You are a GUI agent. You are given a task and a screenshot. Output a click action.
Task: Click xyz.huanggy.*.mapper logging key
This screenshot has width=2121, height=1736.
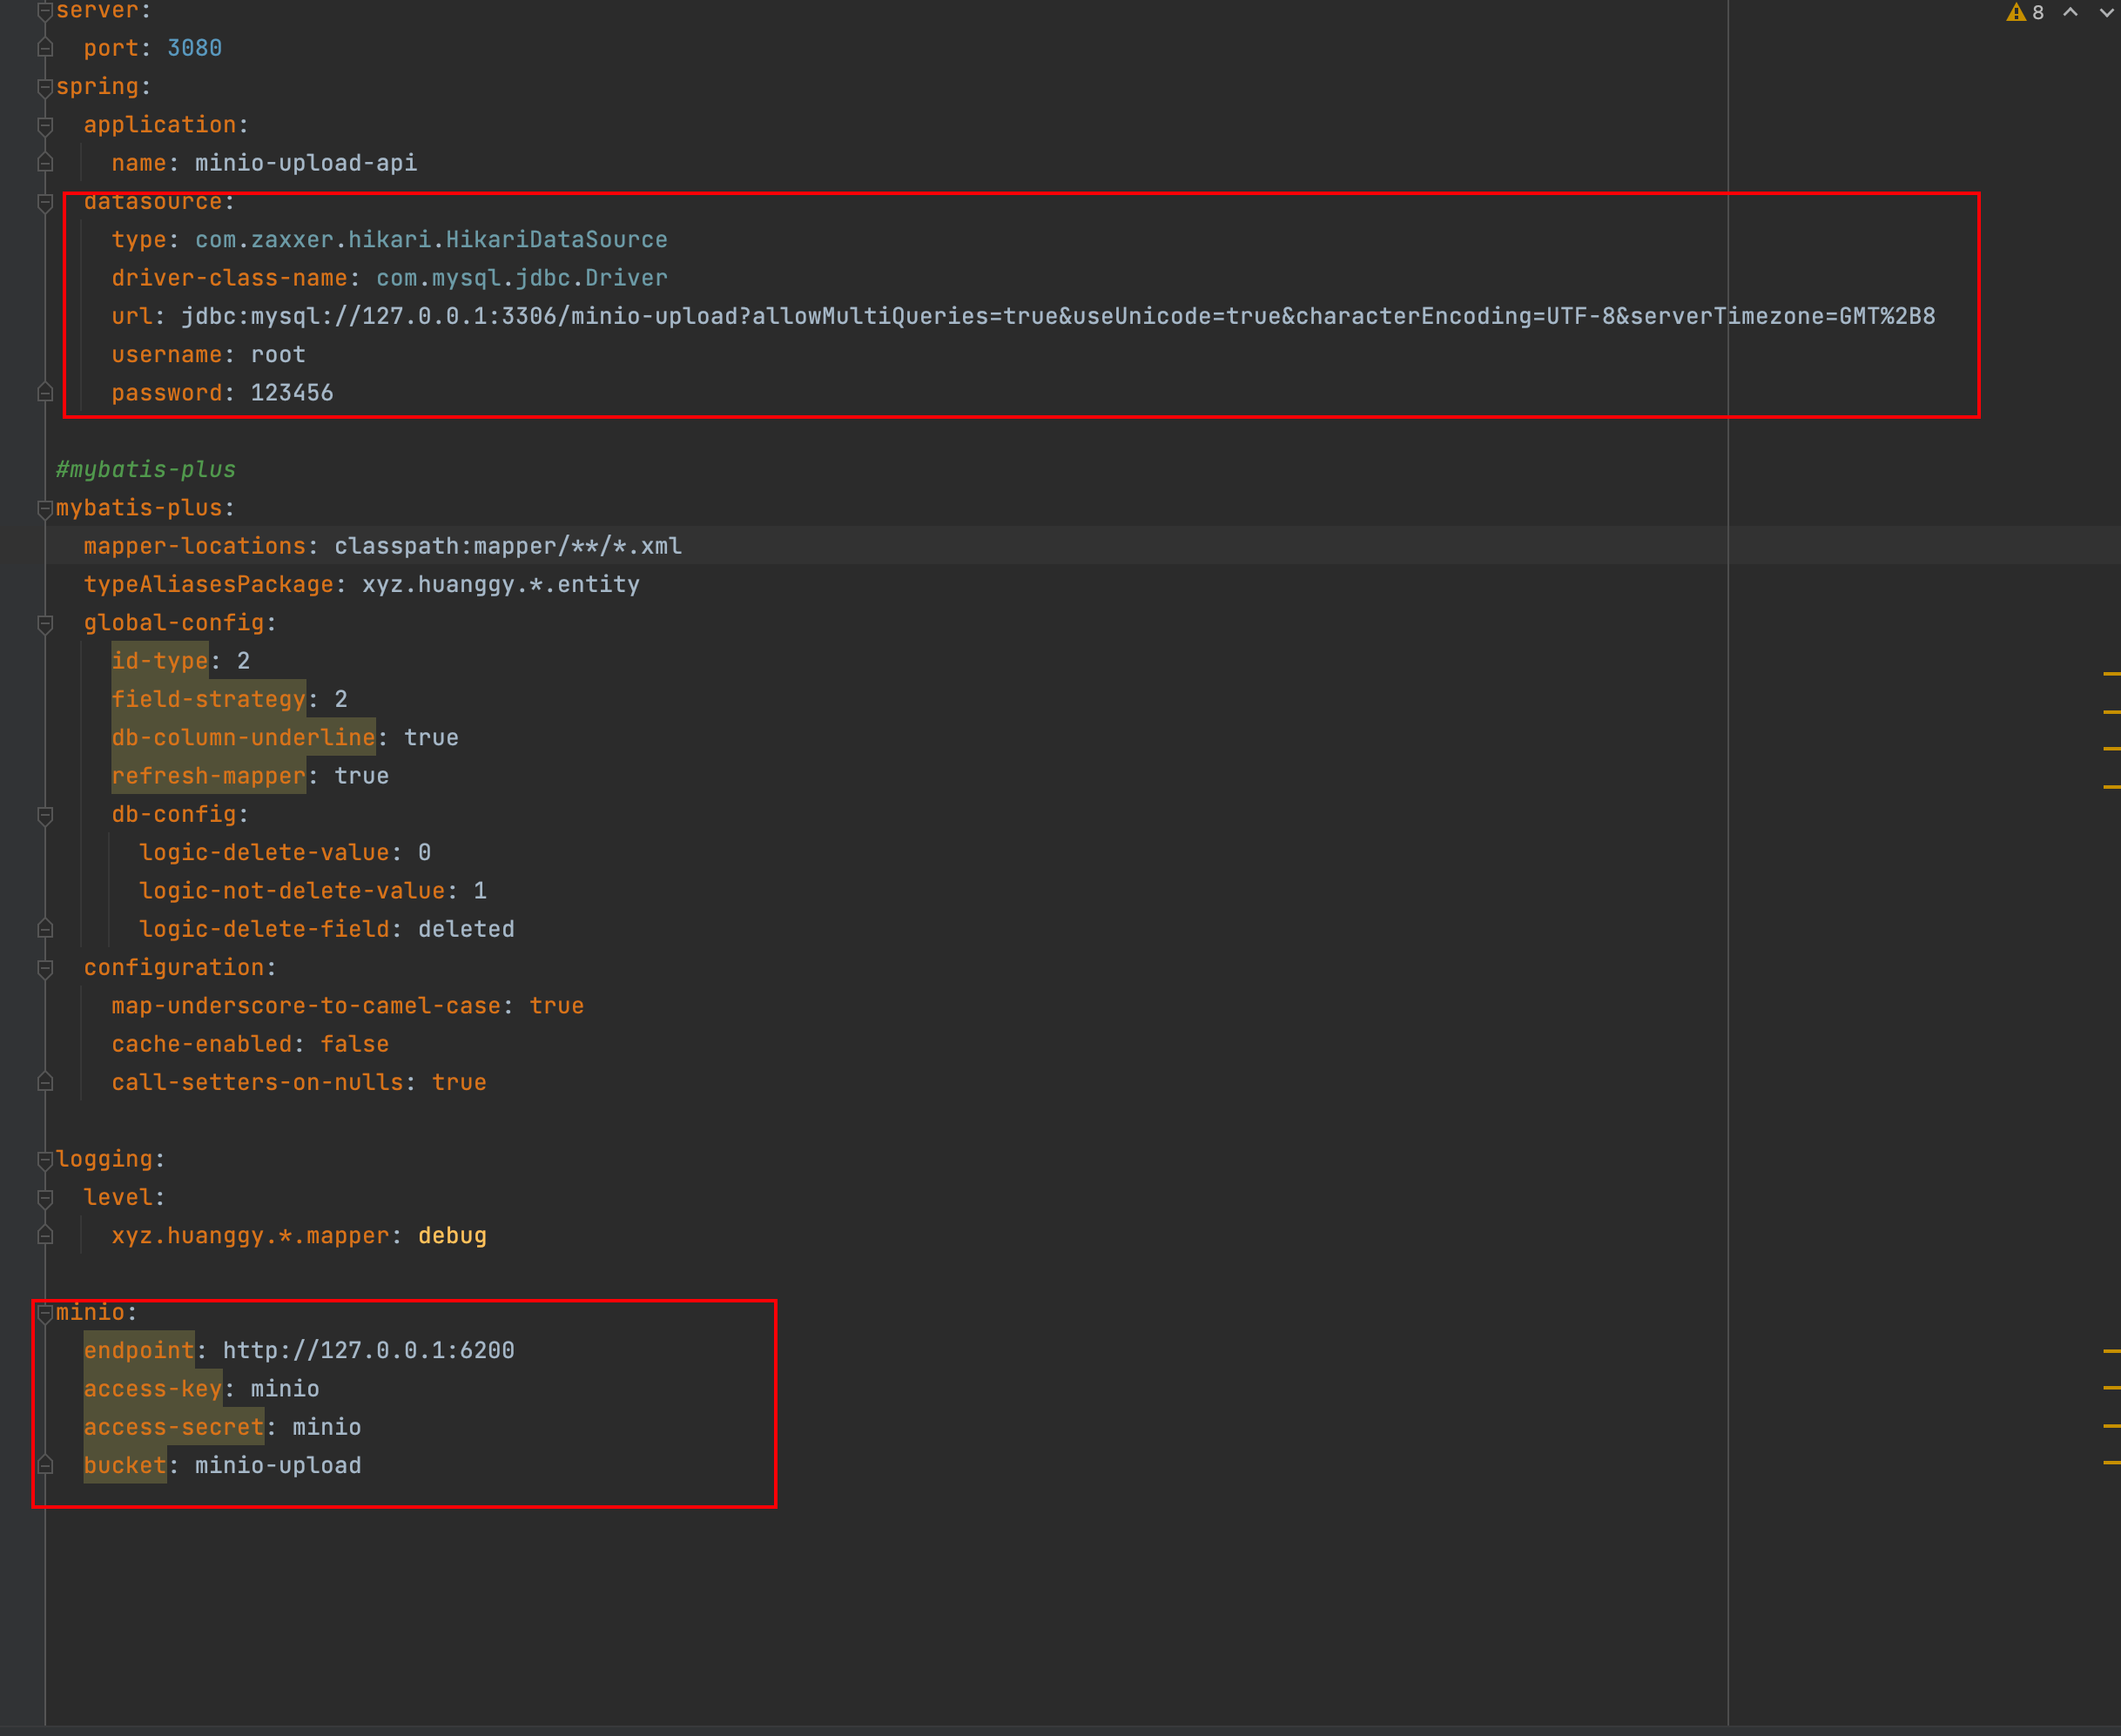point(250,1236)
